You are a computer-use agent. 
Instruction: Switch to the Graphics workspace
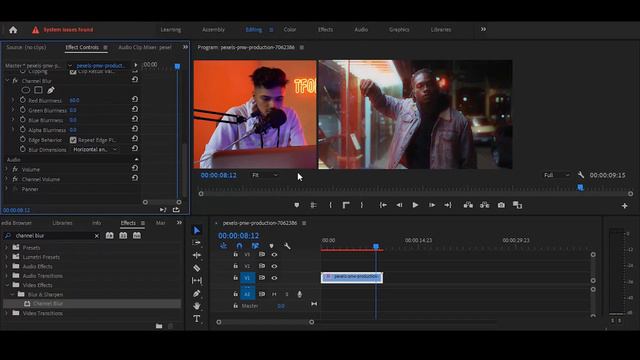399,29
